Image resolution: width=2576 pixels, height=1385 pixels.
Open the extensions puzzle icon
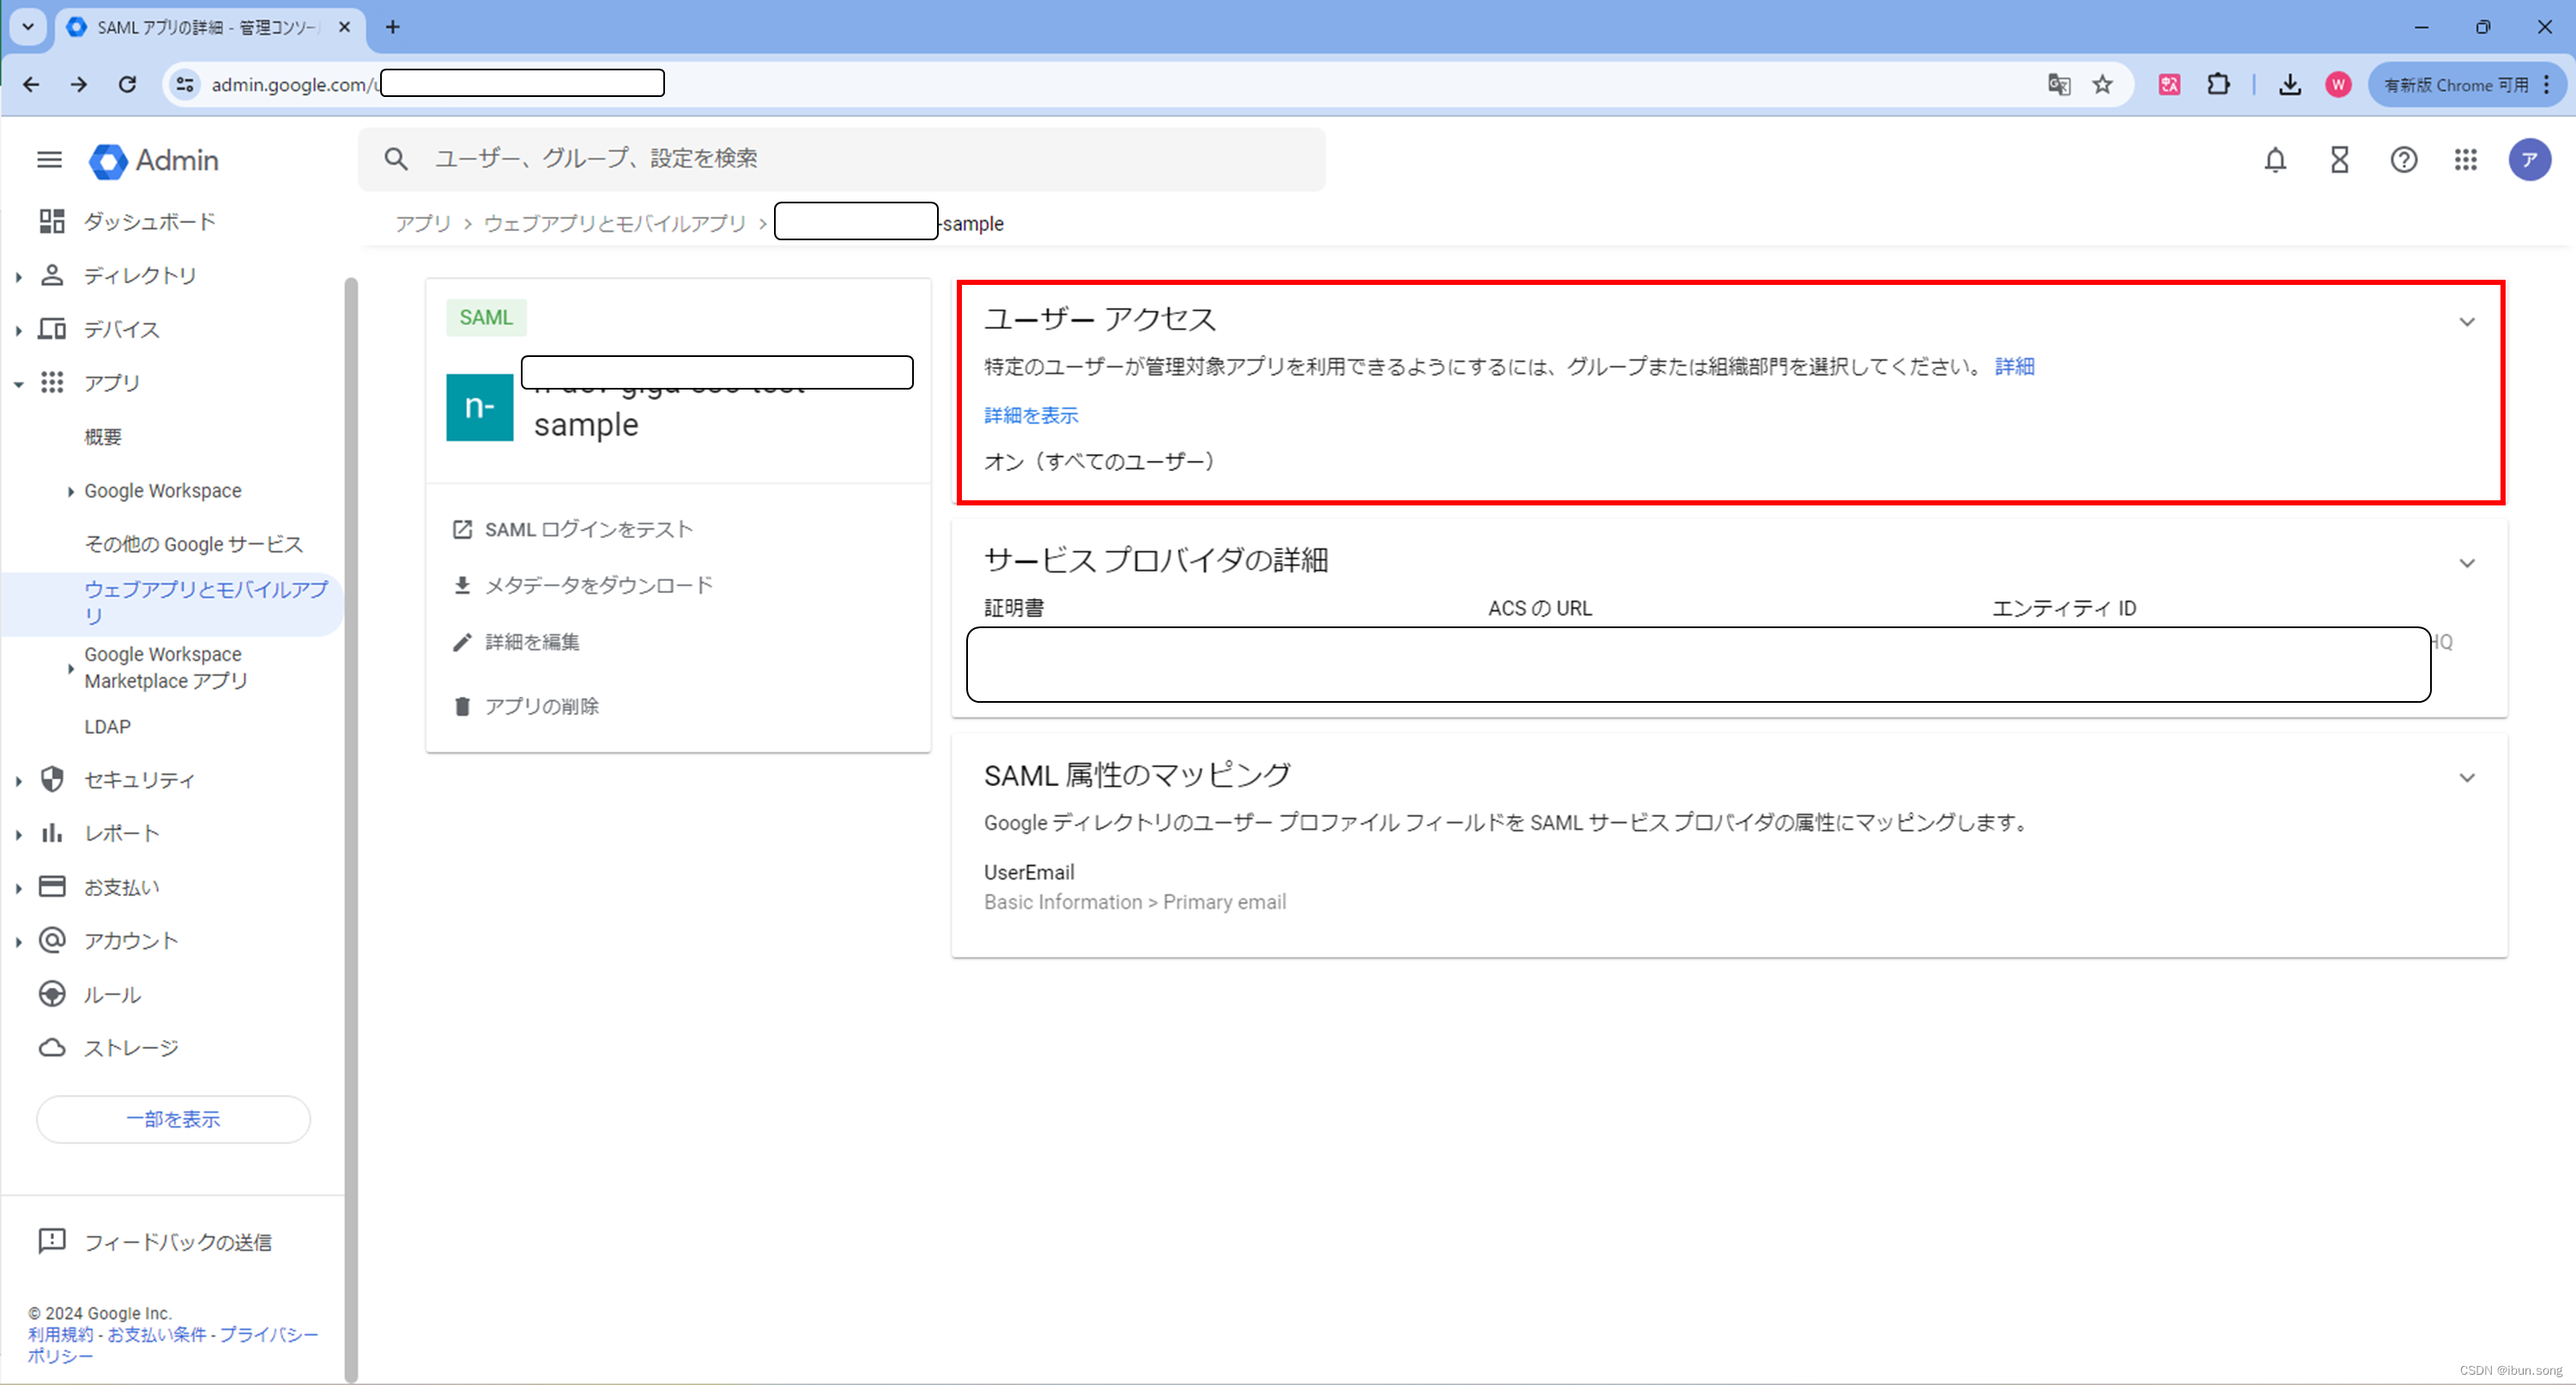2218,85
